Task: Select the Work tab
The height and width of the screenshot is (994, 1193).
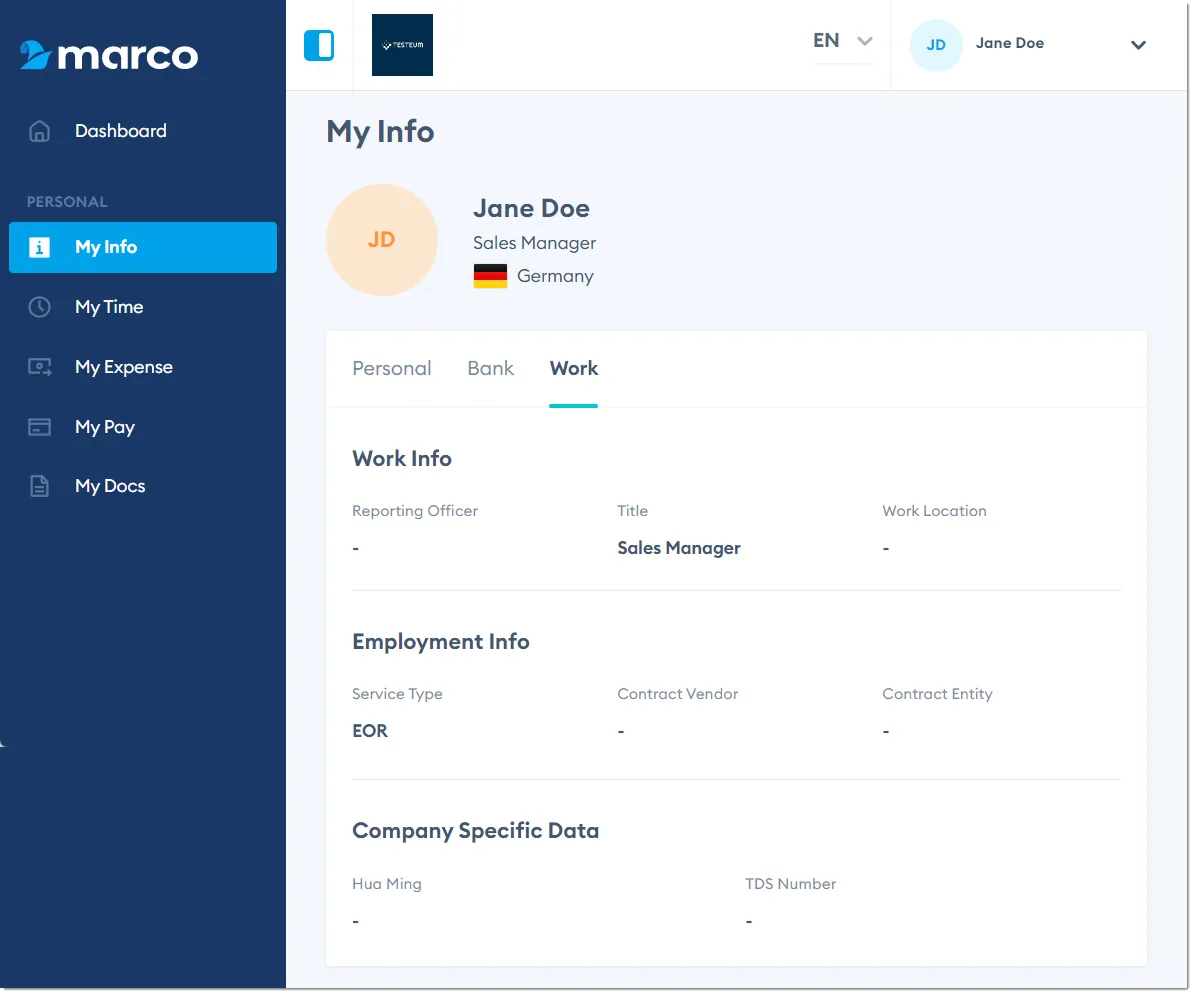Action: (574, 368)
